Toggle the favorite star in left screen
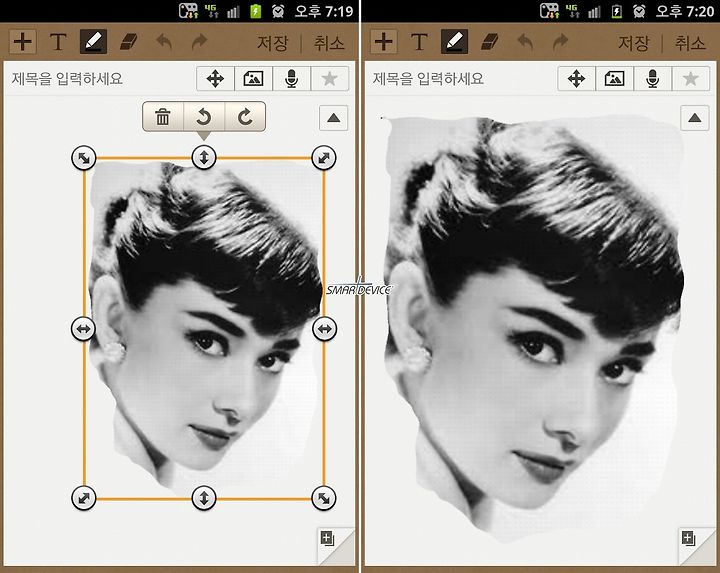720x573 pixels. click(330, 79)
